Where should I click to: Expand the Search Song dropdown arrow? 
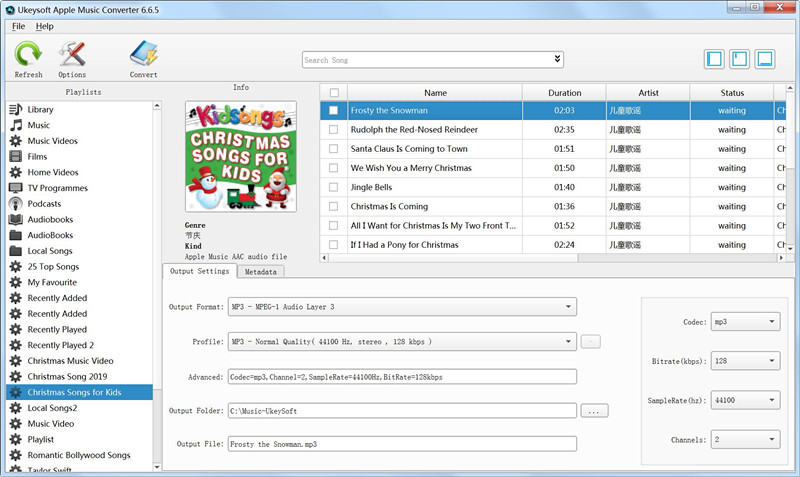pyautogui.click(x=557, y=59)
